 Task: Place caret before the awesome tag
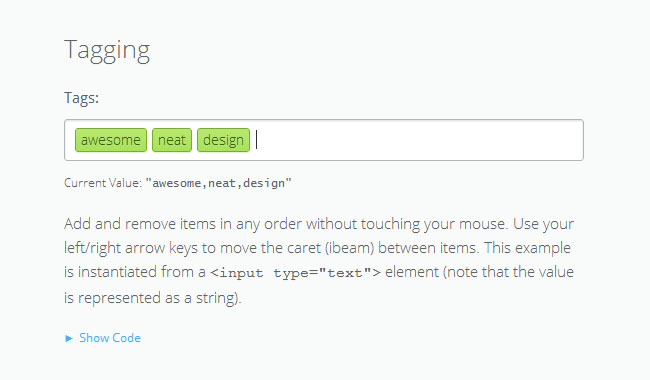point(71,140)
